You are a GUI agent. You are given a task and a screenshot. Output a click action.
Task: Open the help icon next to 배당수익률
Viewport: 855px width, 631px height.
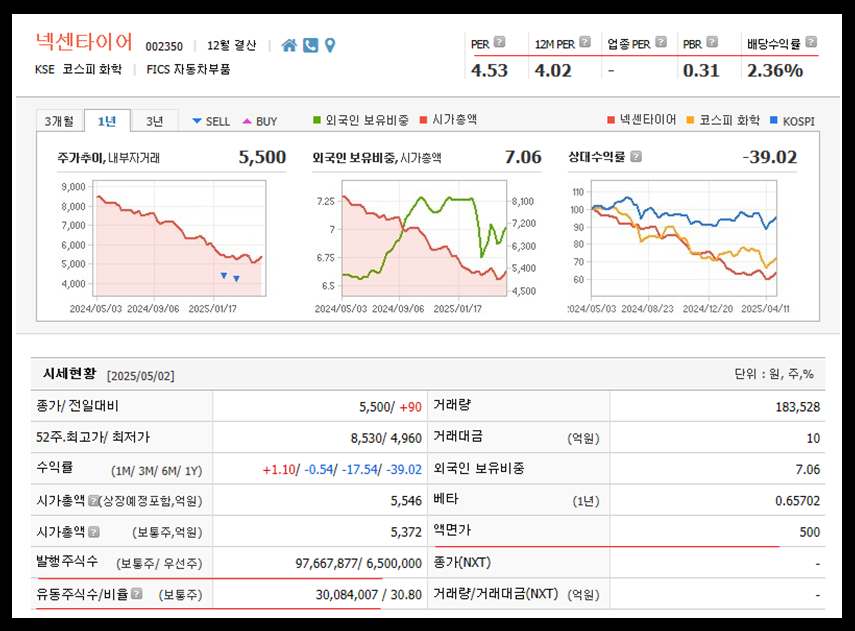[x=811, y=42]
